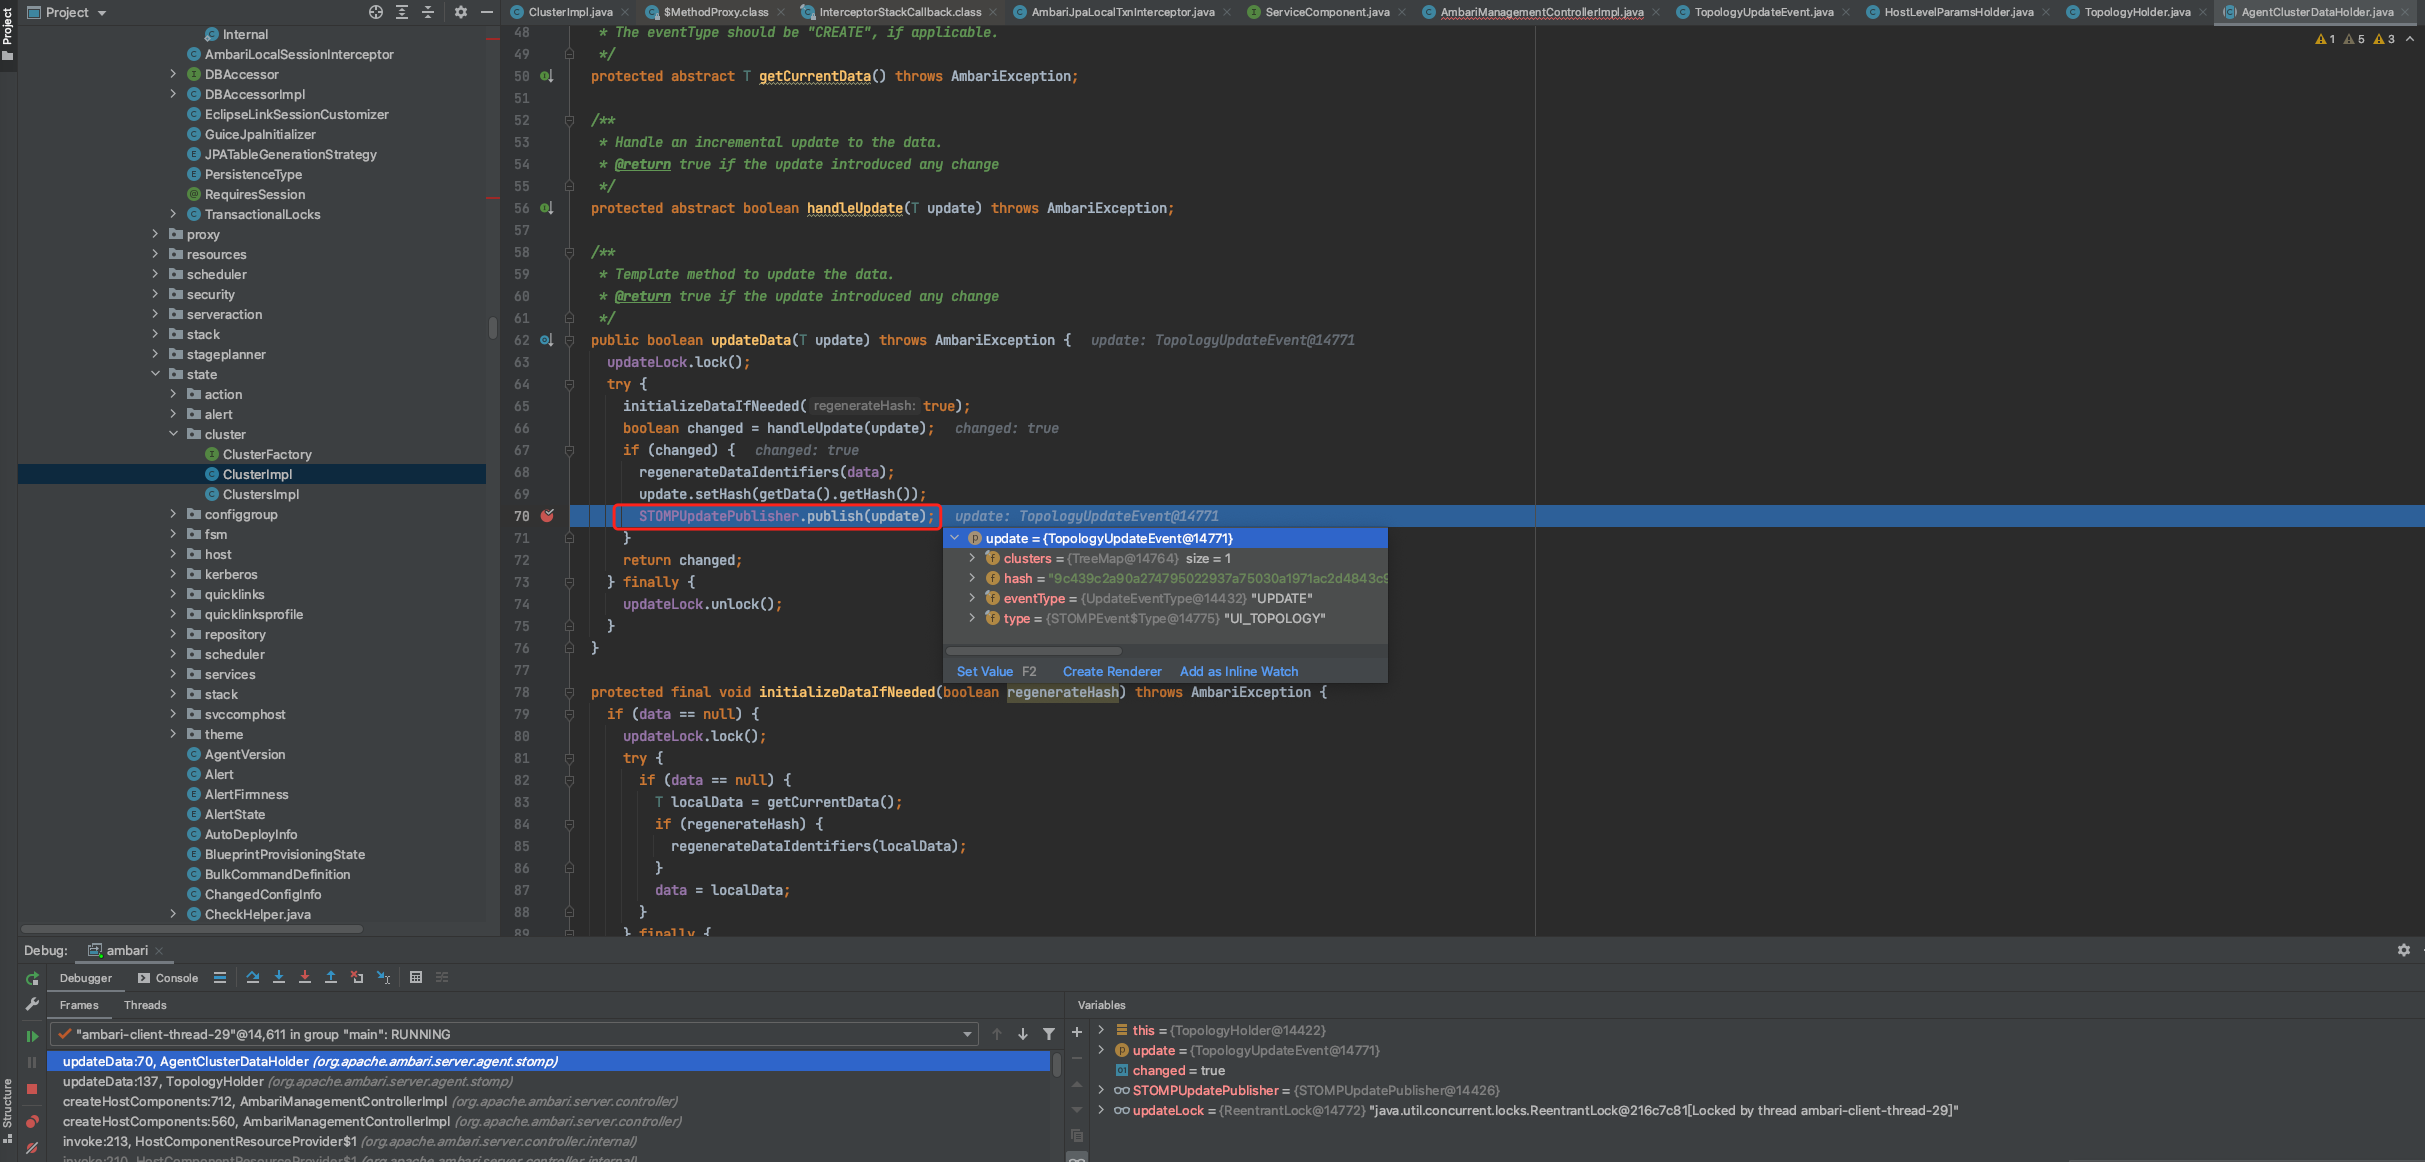The height and width of the screenshot is (1162, 2425).
Task: Click the red Stop icon
Action: [32, 1089]
